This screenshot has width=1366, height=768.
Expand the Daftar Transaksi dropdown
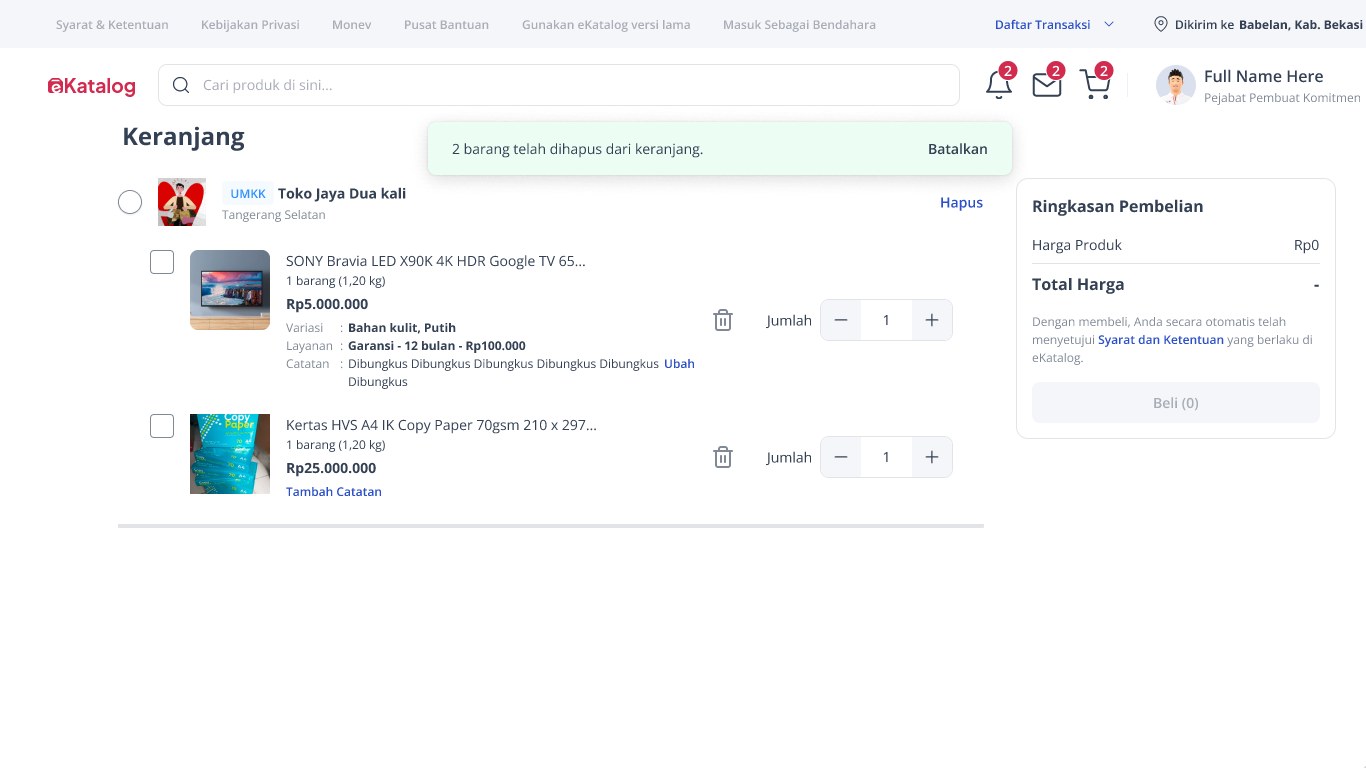(x=1054, y=24)
